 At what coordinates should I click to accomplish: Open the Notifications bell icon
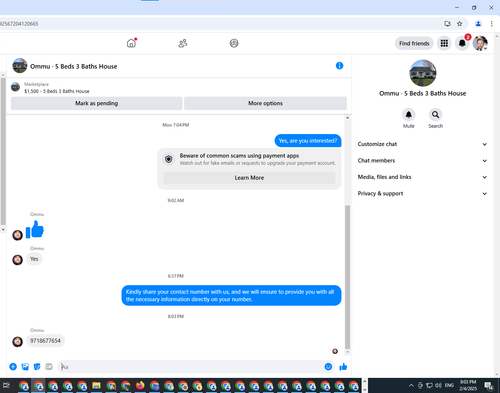tap(462, 43)
